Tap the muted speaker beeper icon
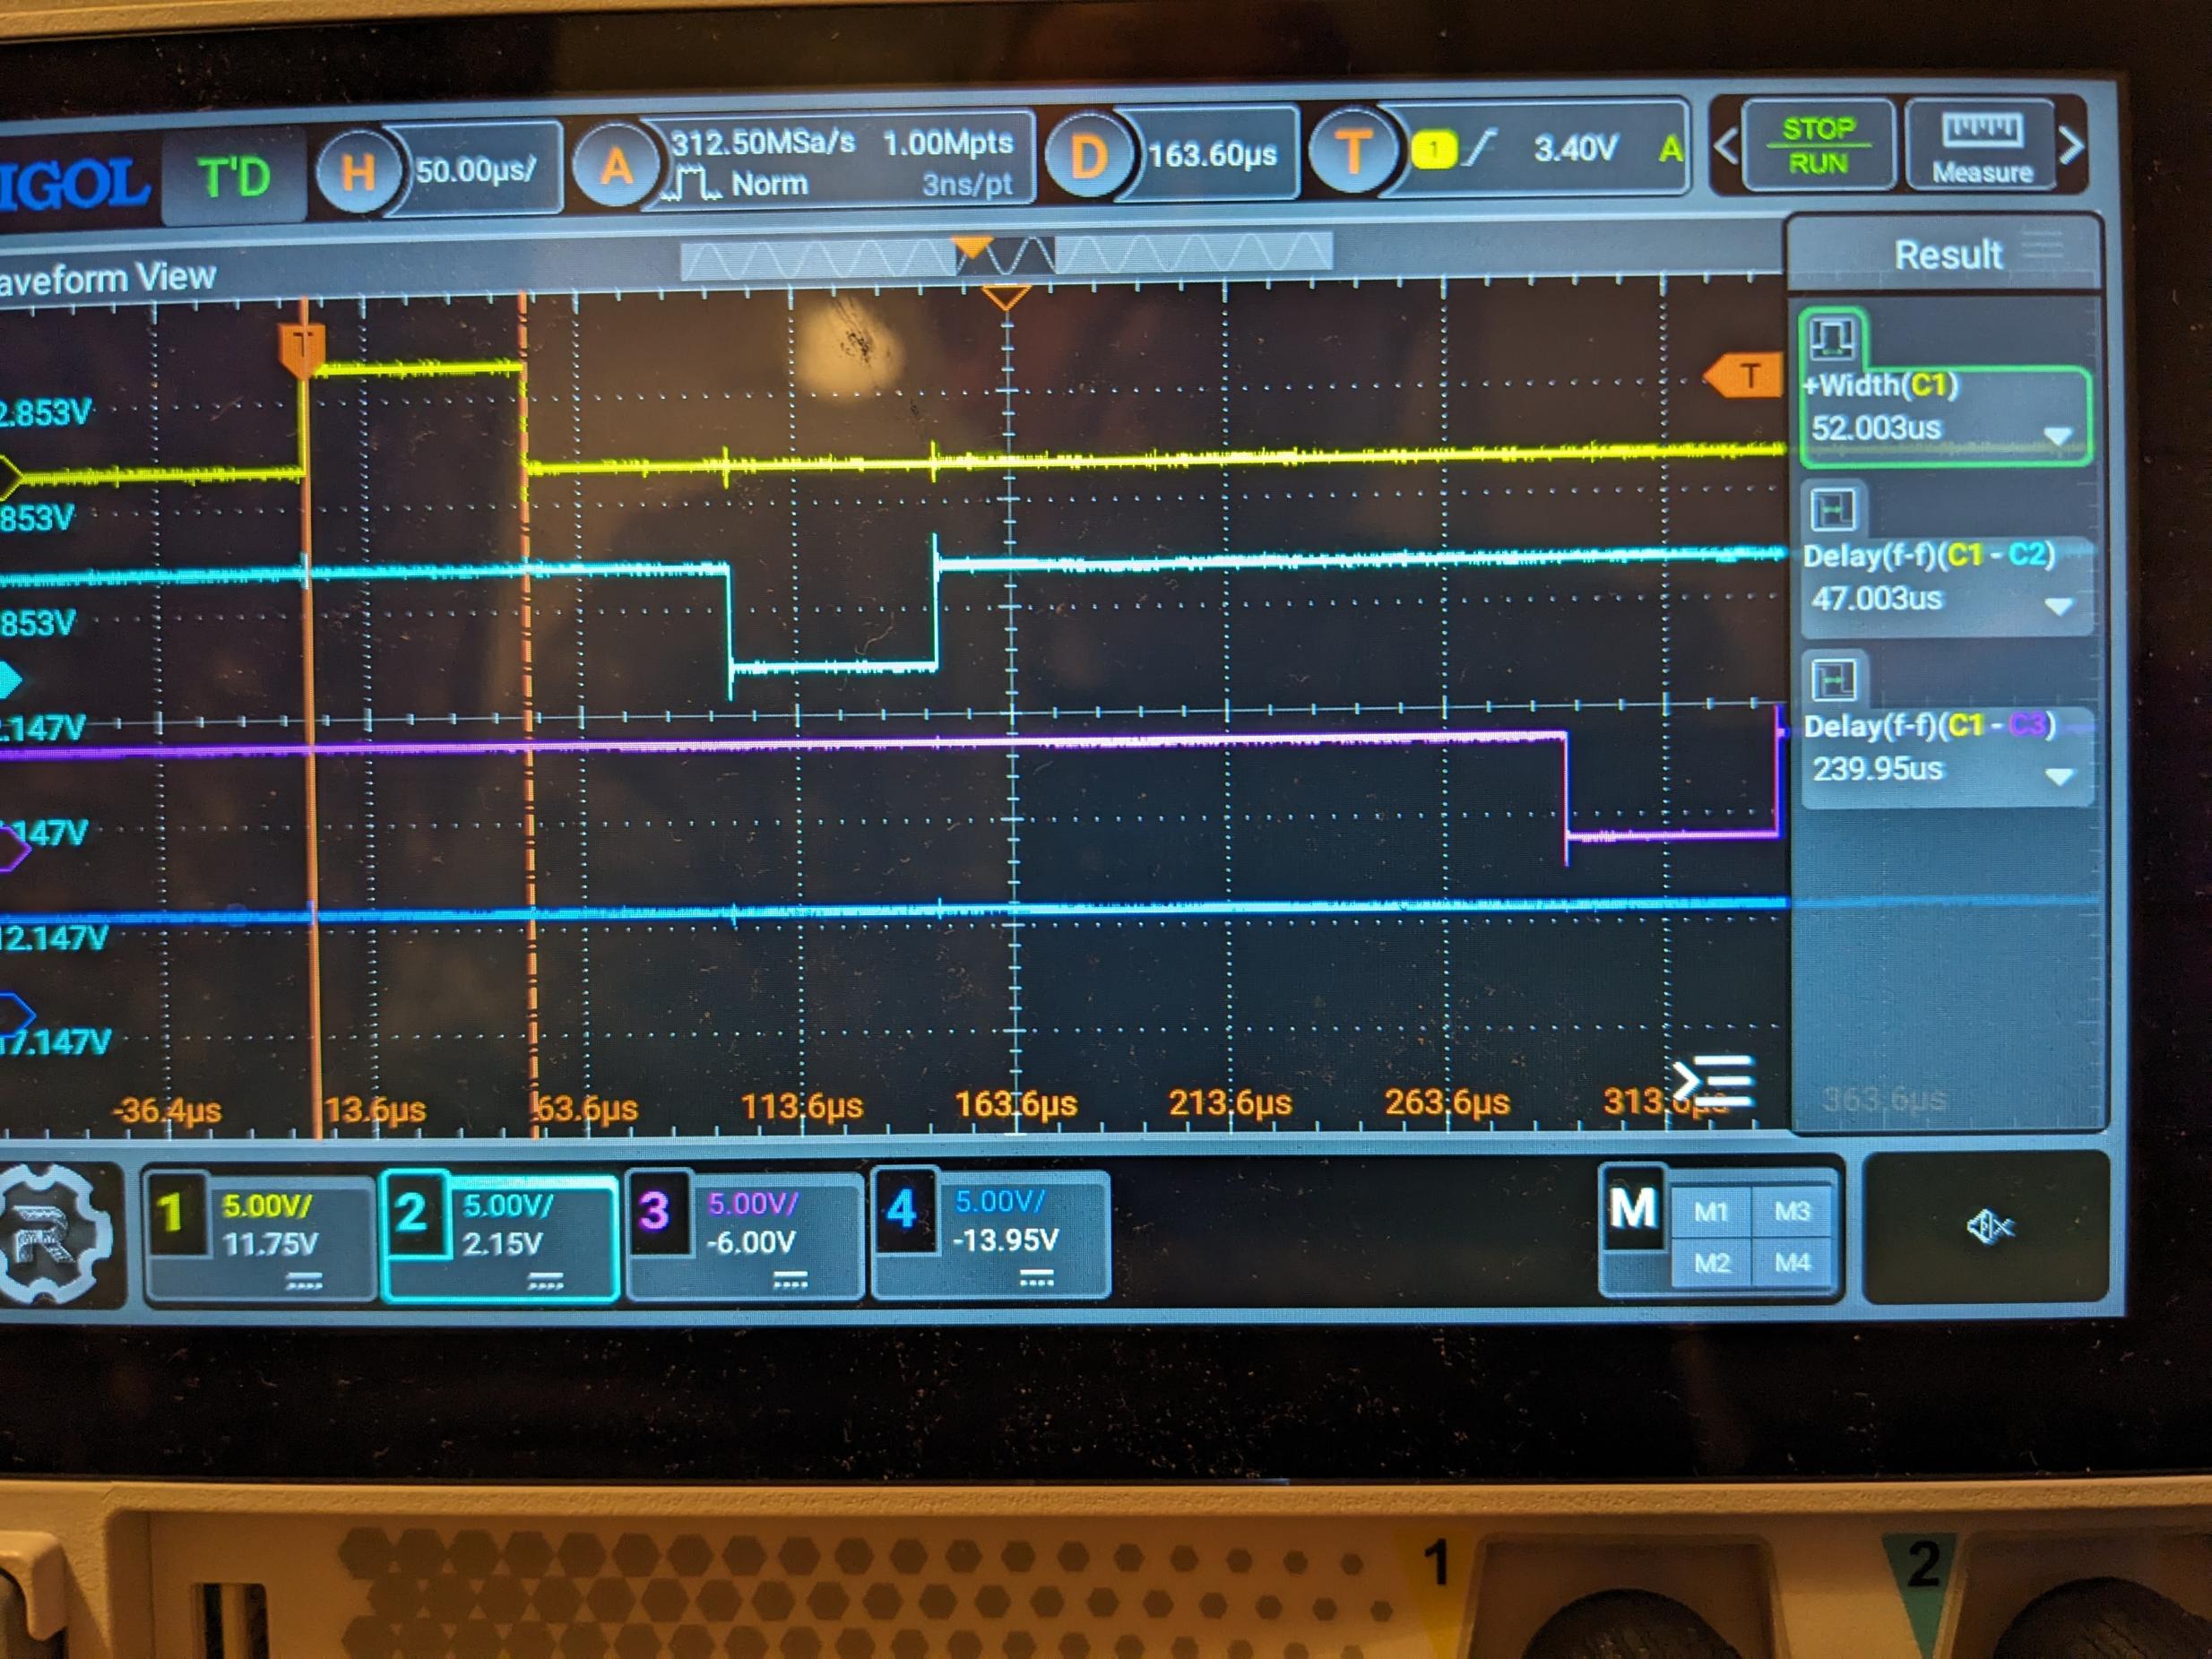This screenshot has height=1659, width=2212. tap(1988, 1225)
